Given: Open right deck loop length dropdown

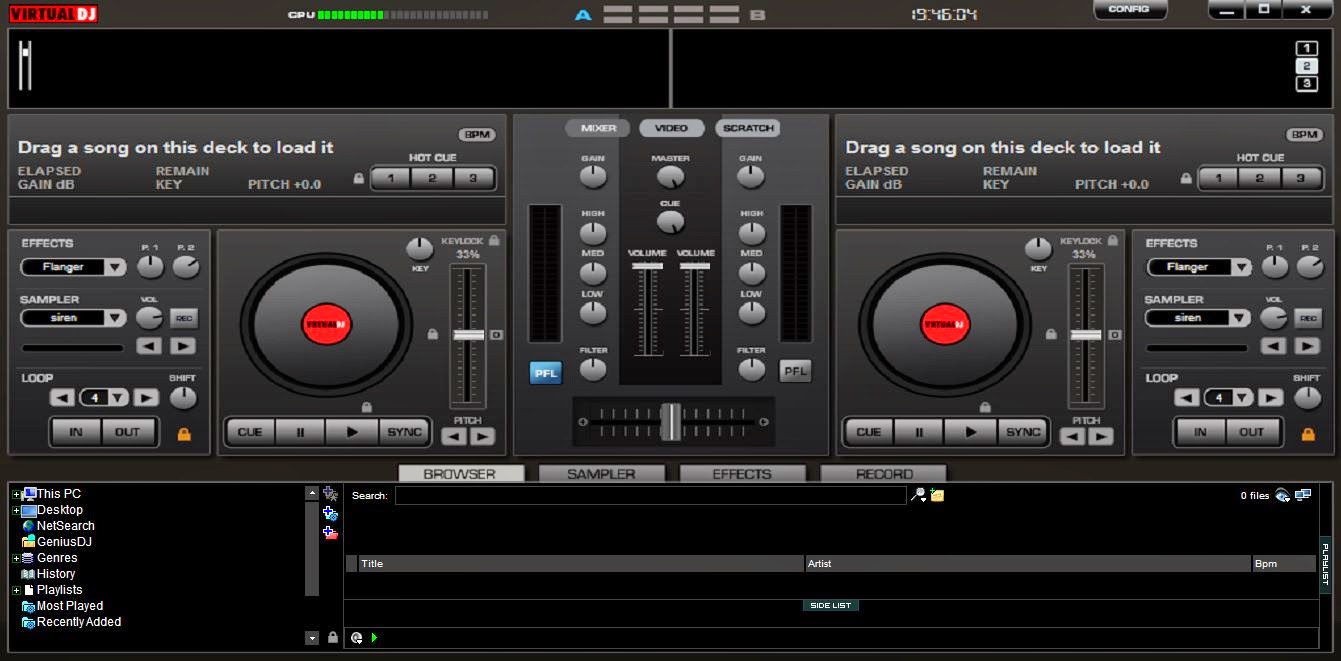Looking at the screenshot, I should (x=1242, y=398).
